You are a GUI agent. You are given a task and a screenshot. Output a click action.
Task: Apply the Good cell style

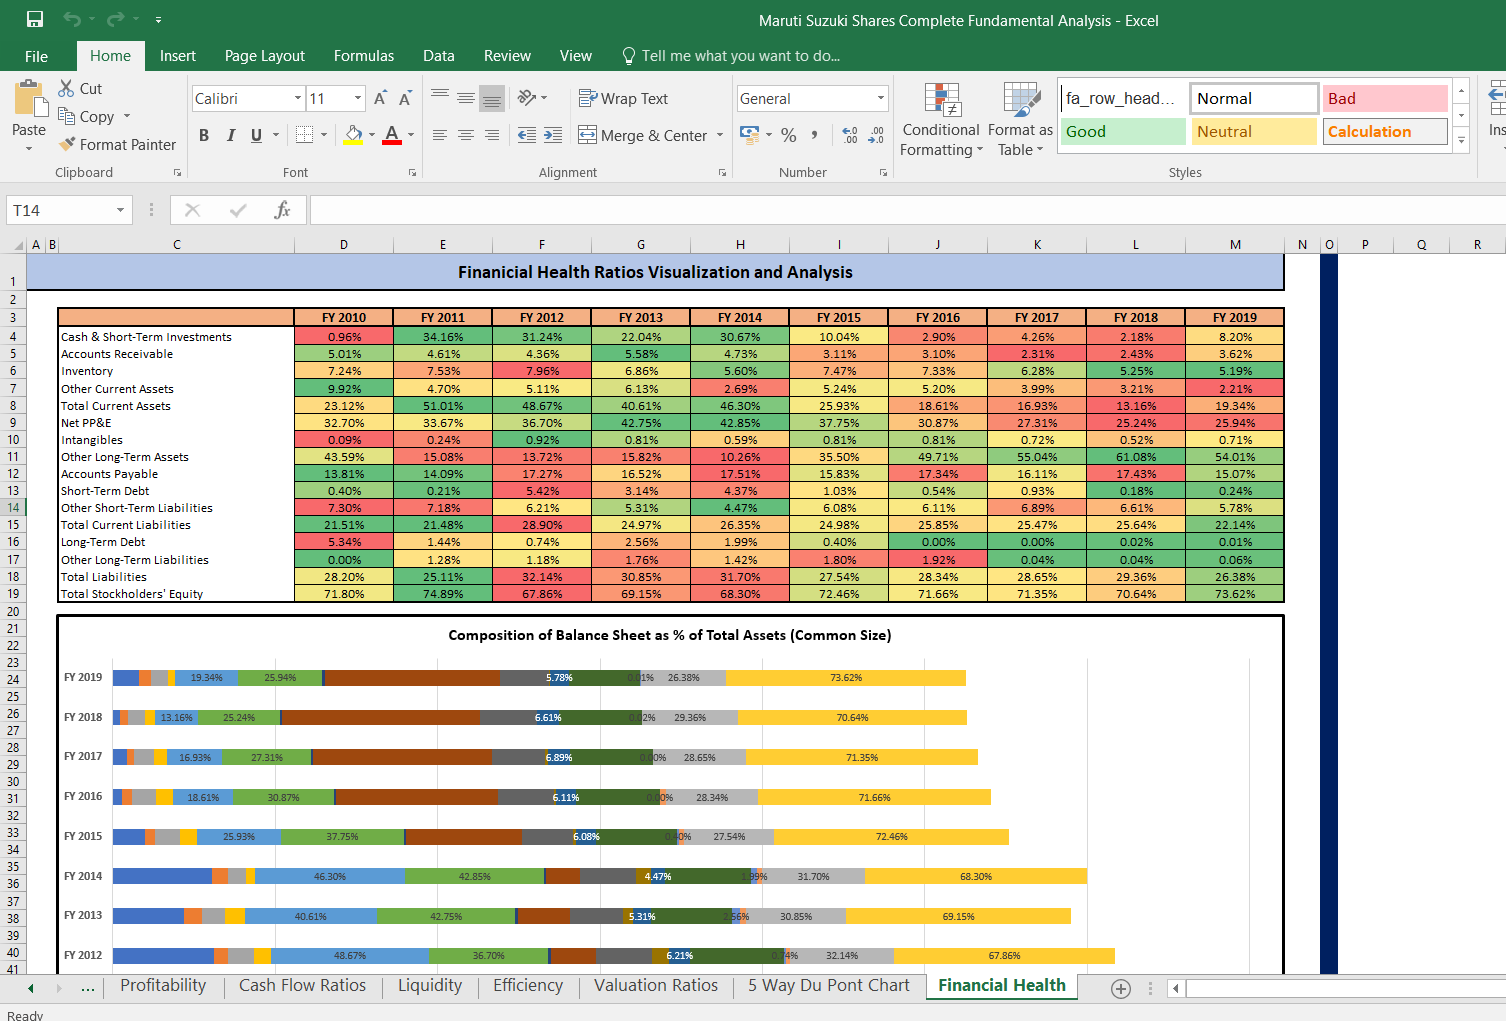pos(1123,131)
